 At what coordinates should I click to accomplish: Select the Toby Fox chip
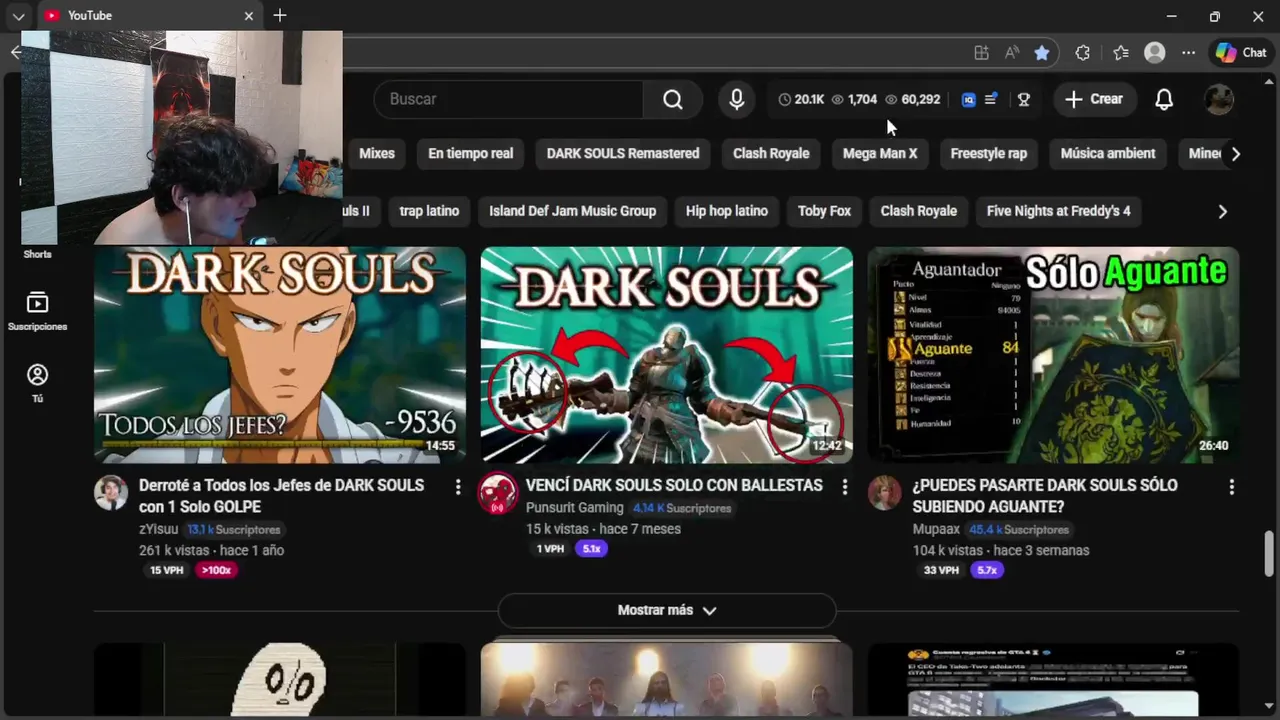(824, 211)
